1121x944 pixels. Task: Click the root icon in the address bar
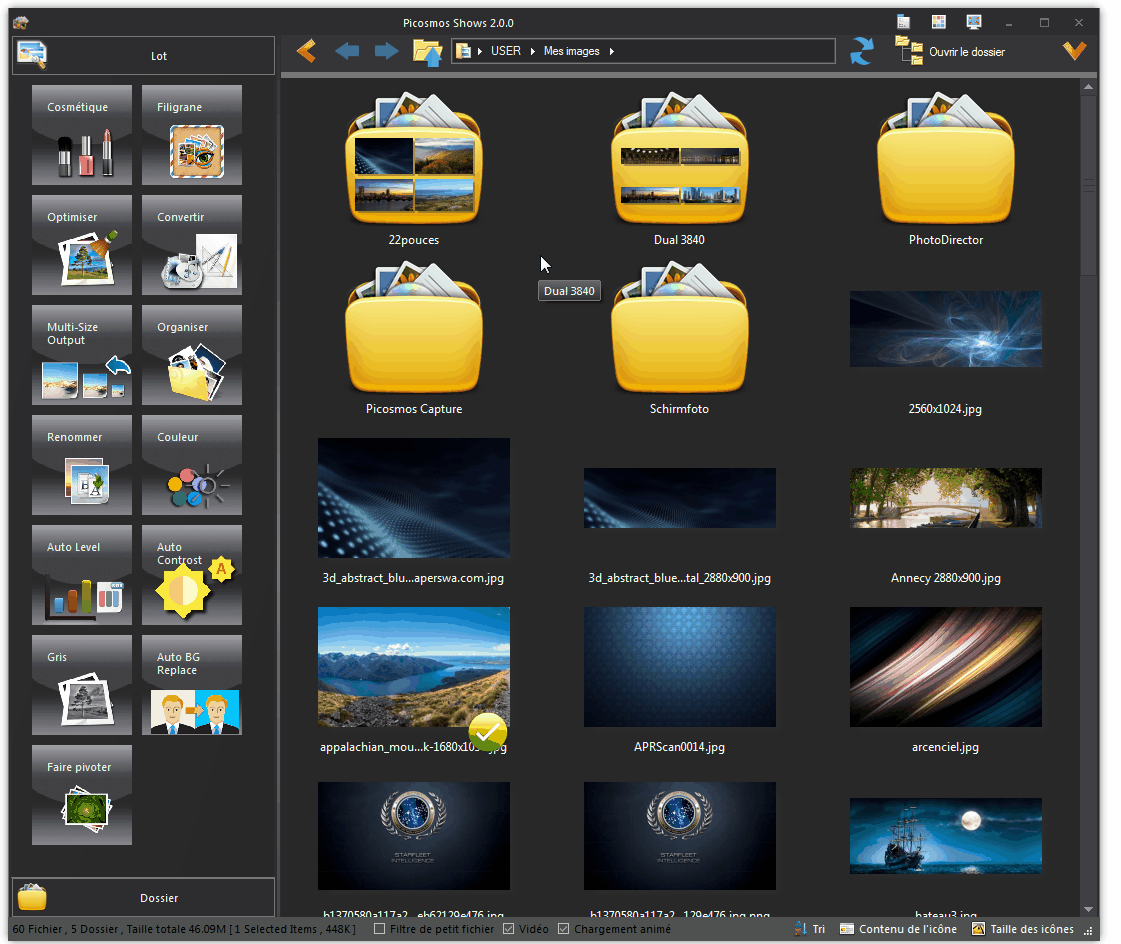463,51
